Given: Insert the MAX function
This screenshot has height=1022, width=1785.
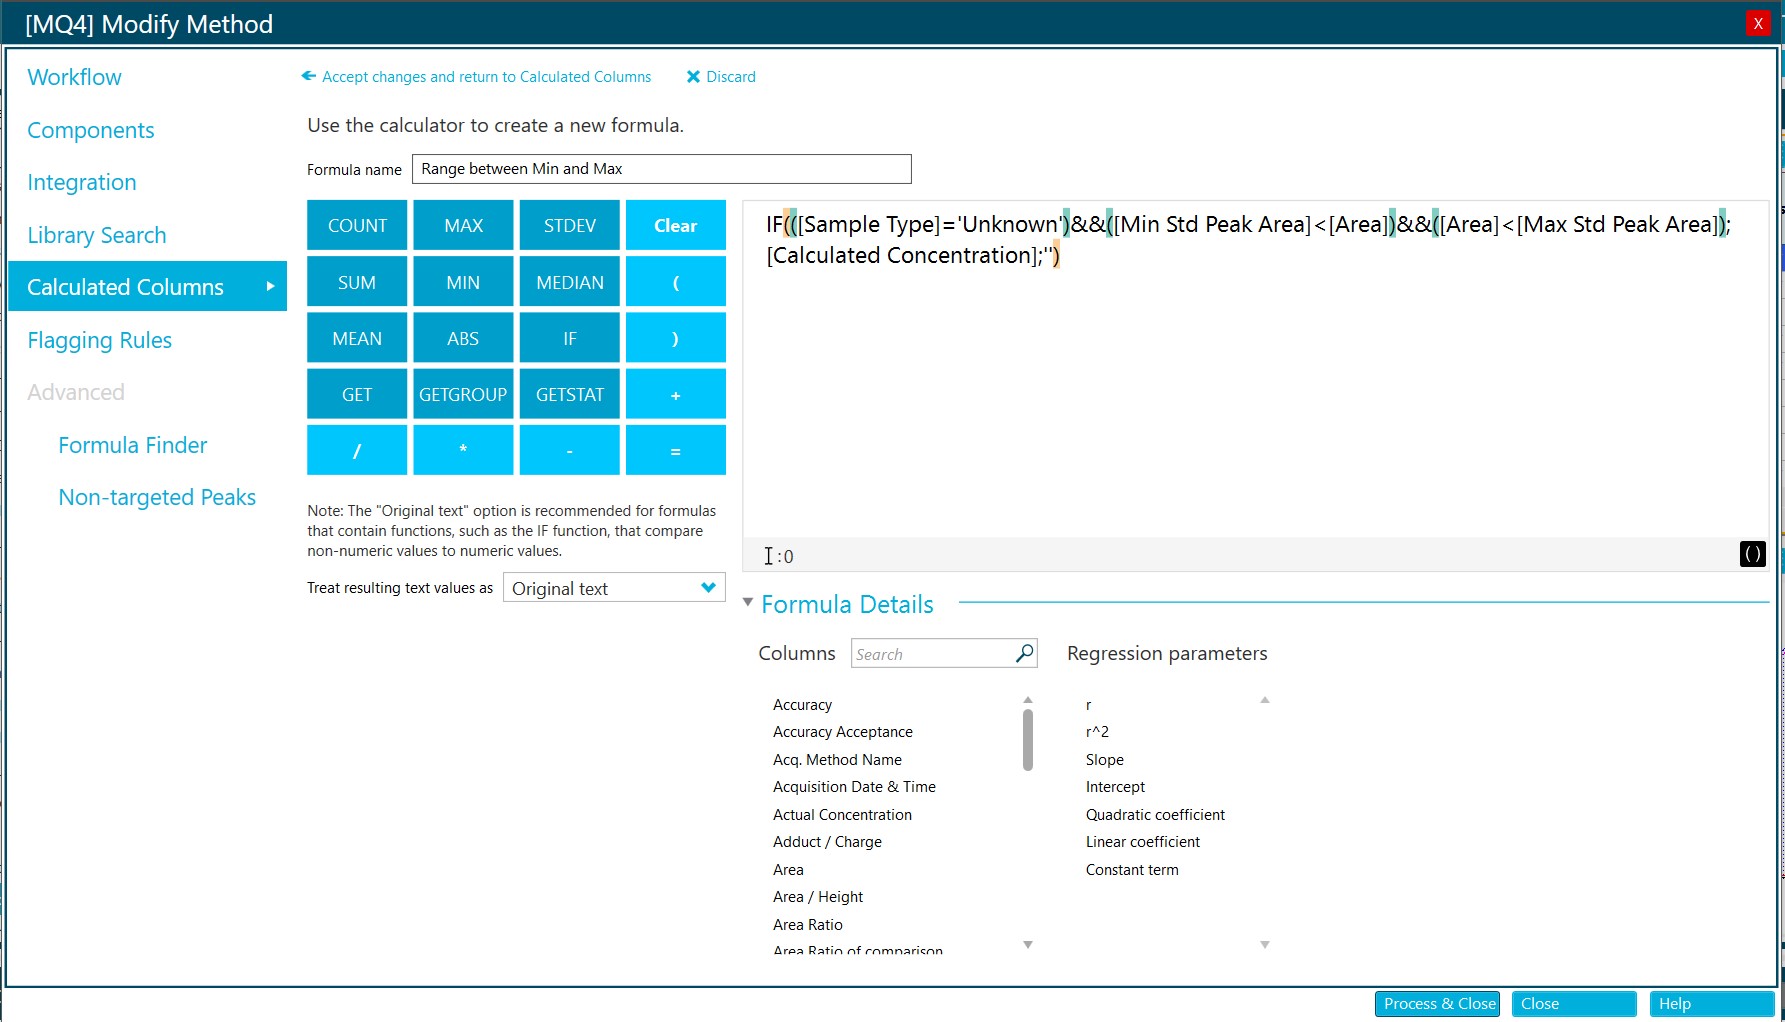Looking at the screenshot, I should coord(463,226).
